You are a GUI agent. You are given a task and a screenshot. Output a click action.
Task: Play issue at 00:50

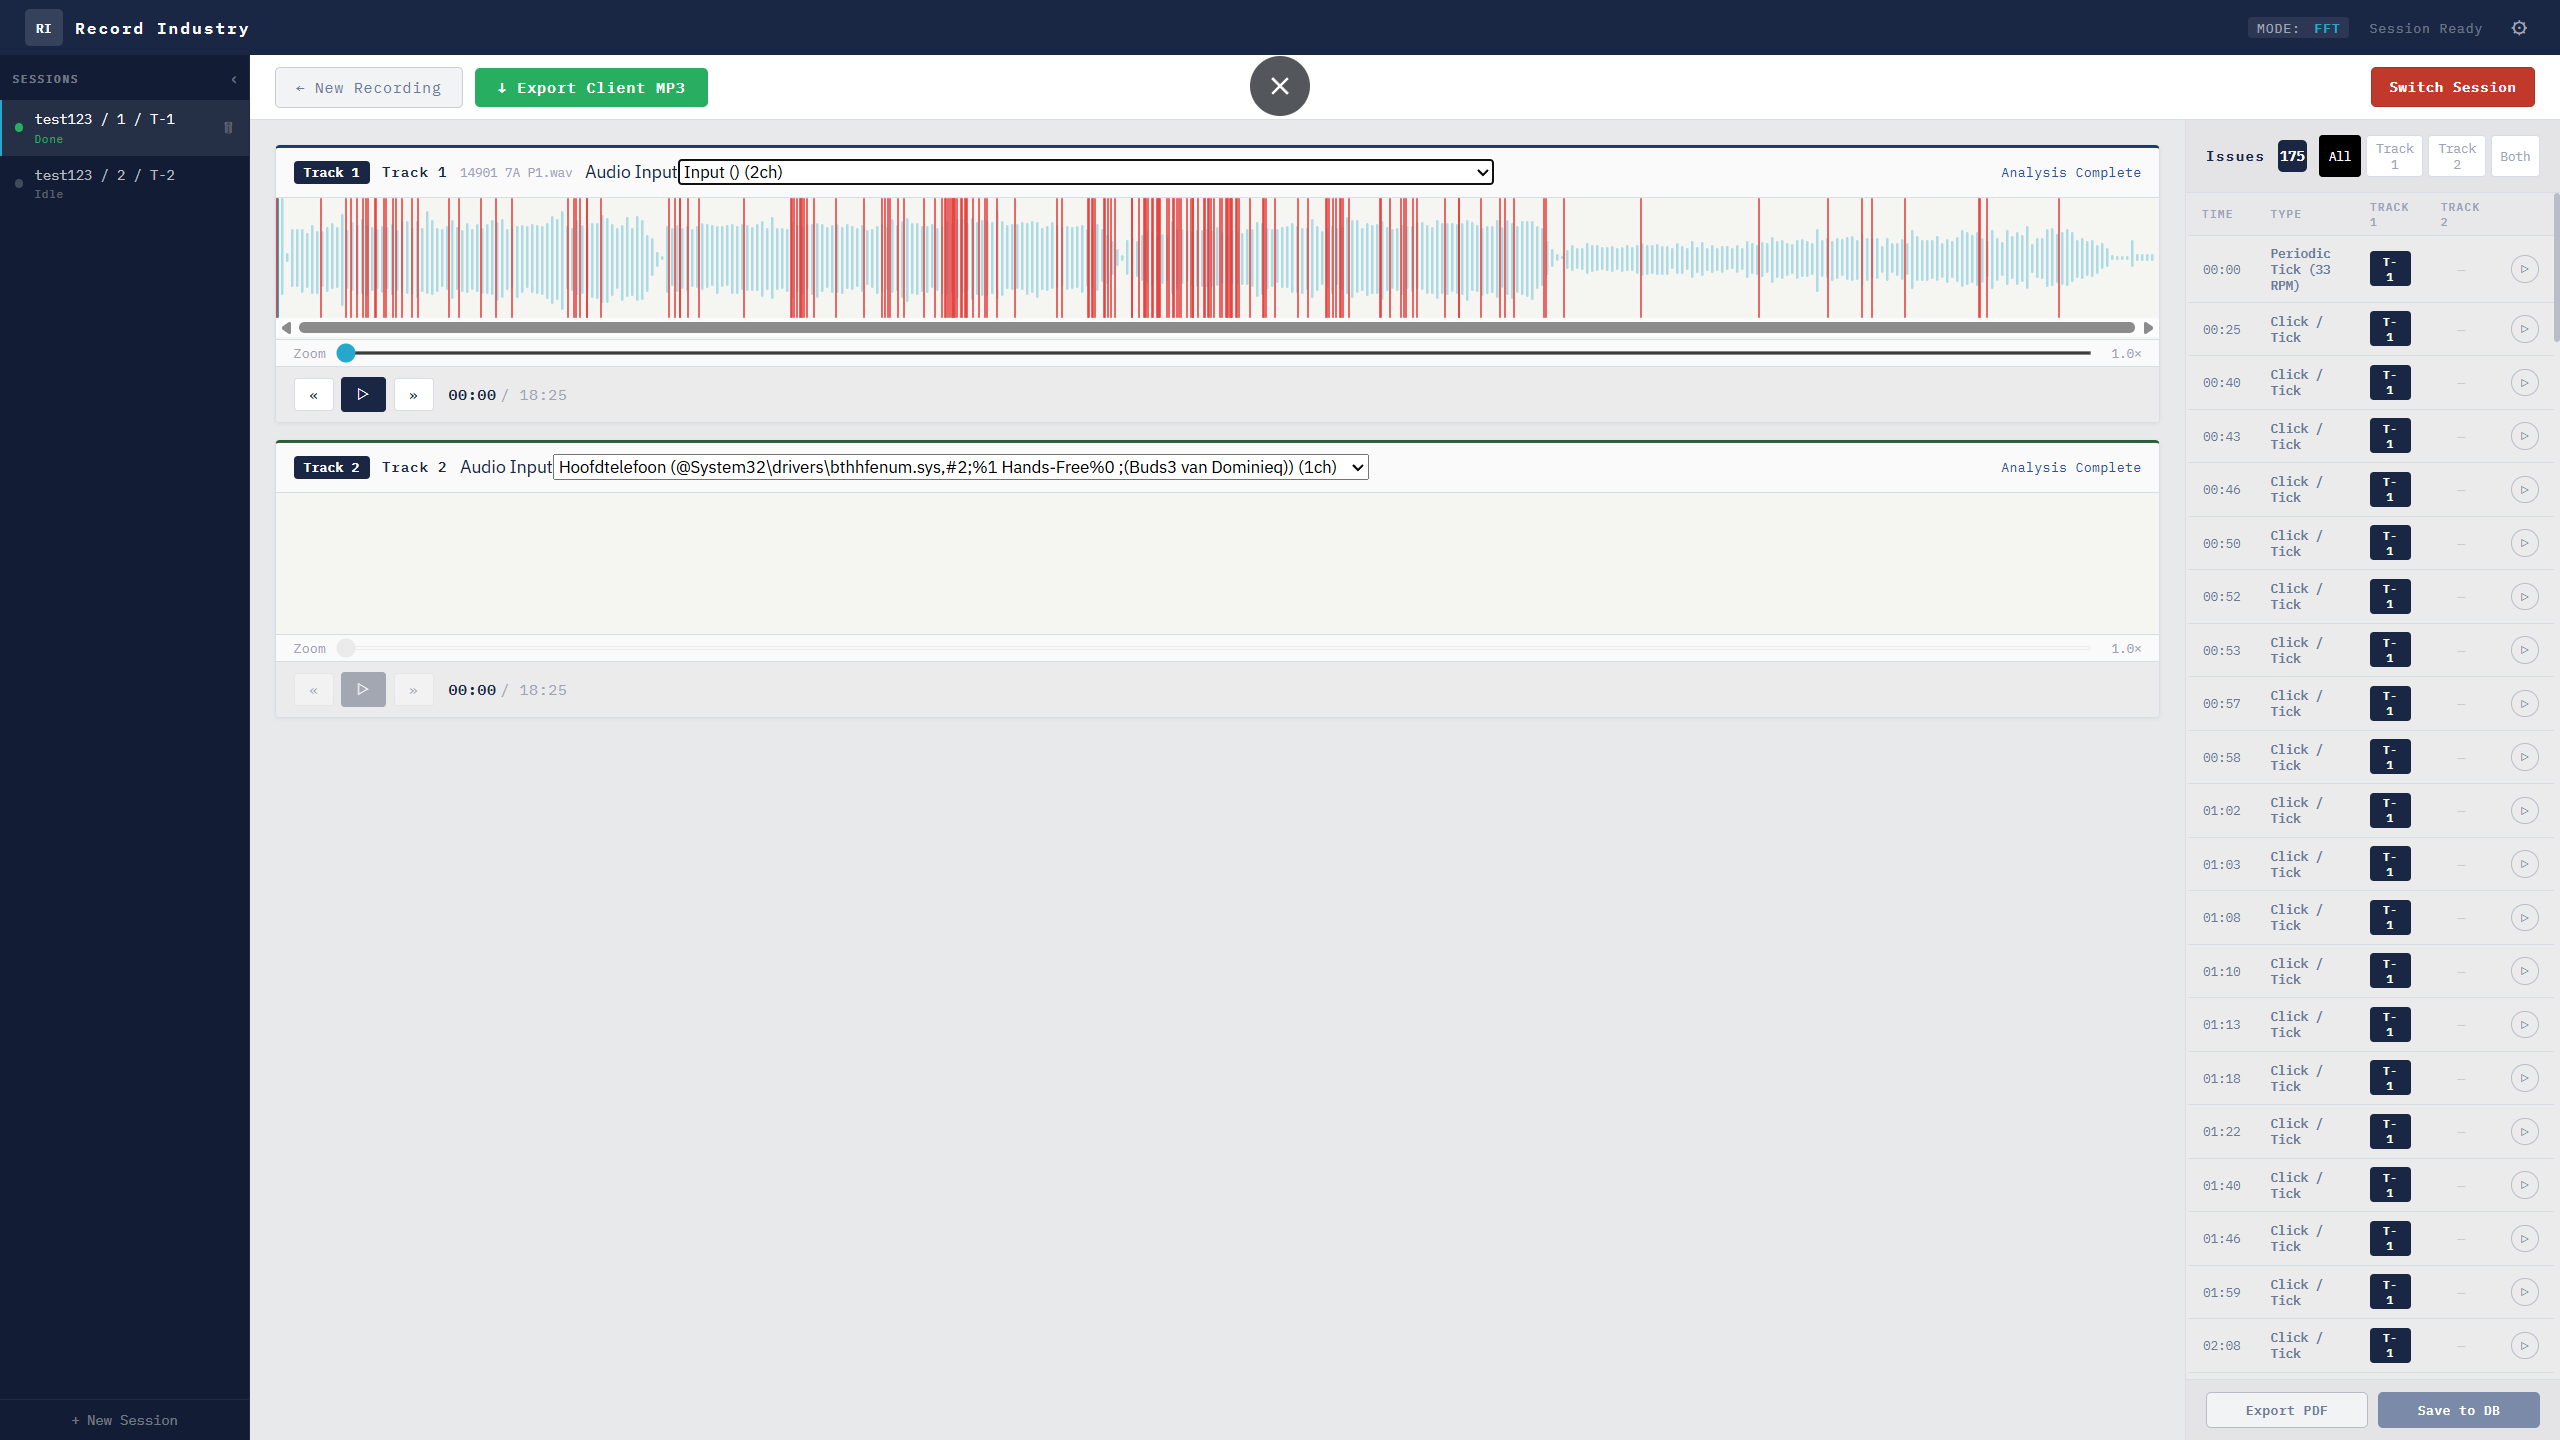coord(2524,543)
